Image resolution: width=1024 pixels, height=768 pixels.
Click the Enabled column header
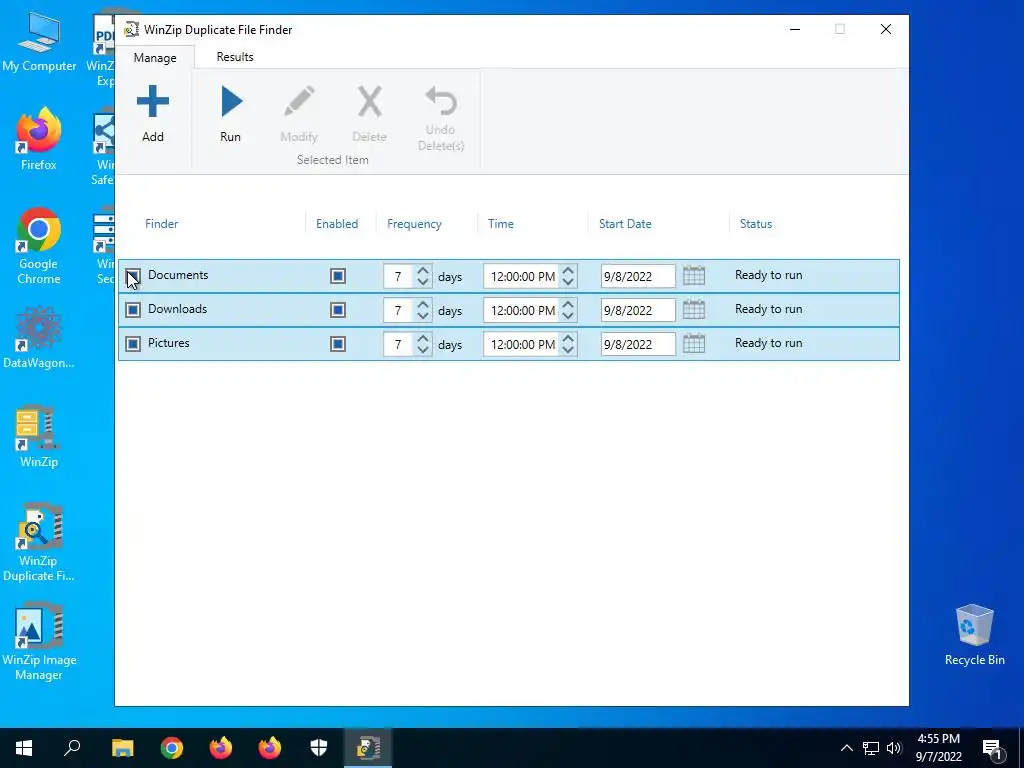[337, 223]
